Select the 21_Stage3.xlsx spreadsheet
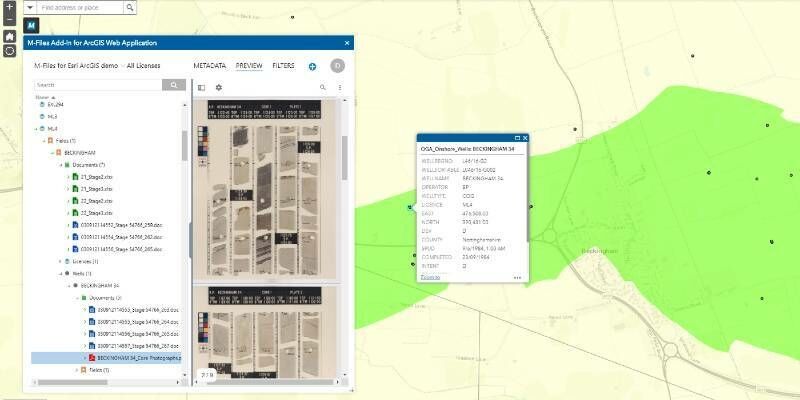This screenshot has width=800, height=400. [x=97, y=189]
